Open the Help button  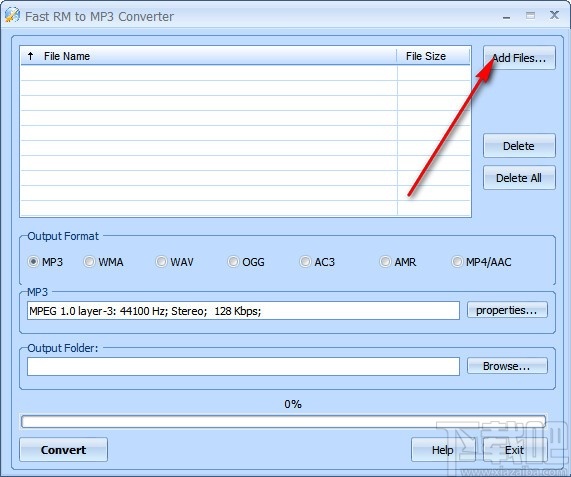(443, 450)
